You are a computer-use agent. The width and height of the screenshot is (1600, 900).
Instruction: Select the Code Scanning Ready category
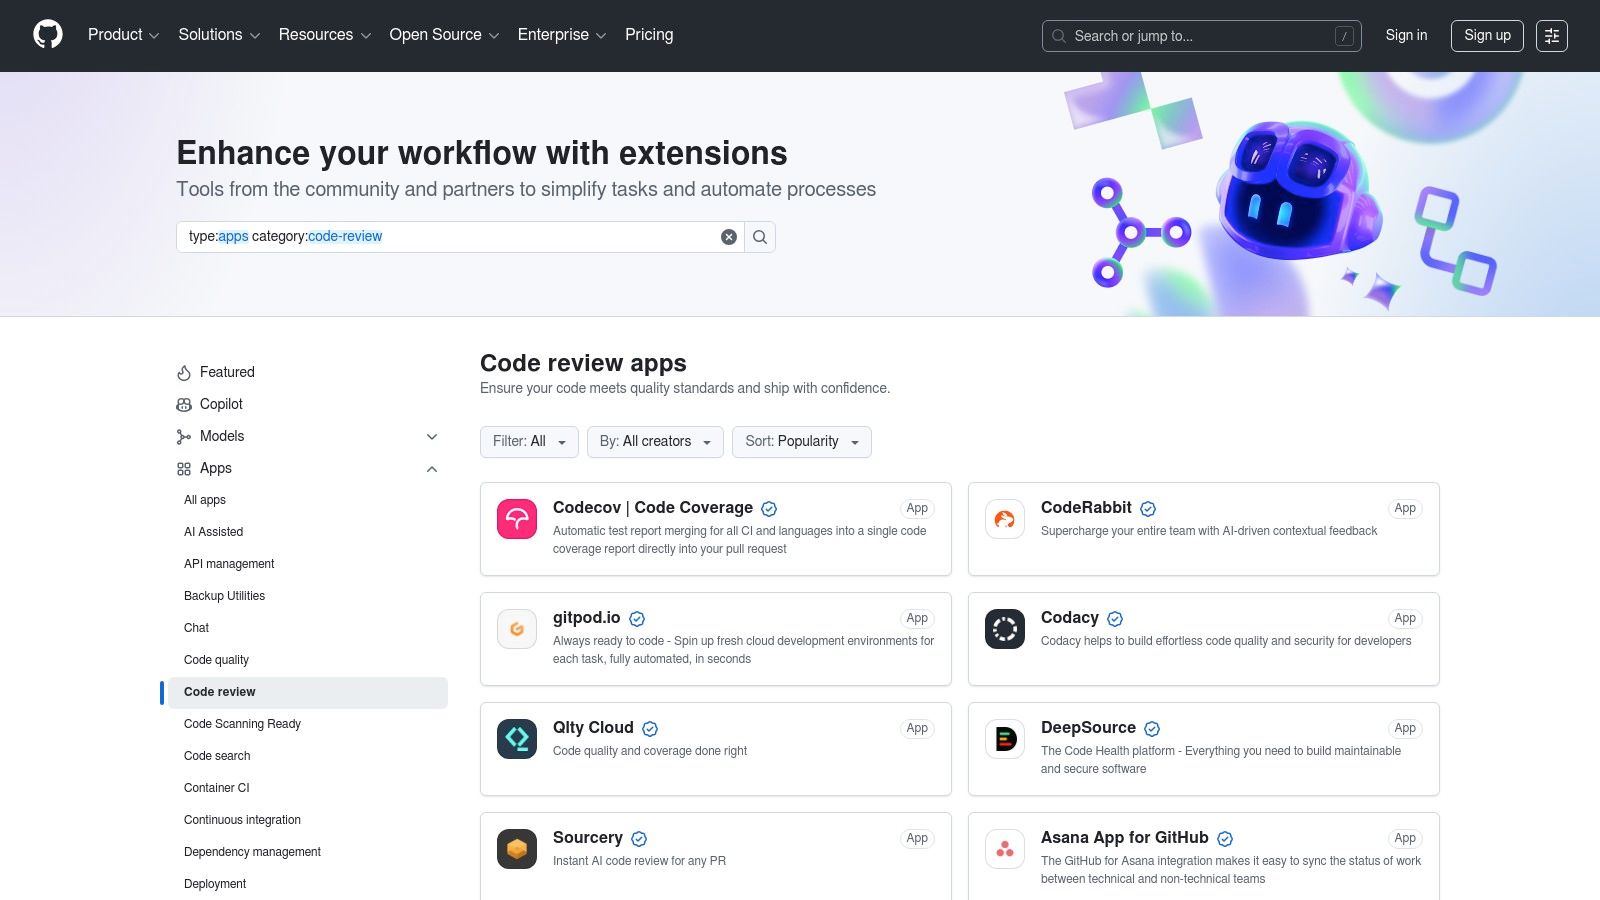[308, 724]
